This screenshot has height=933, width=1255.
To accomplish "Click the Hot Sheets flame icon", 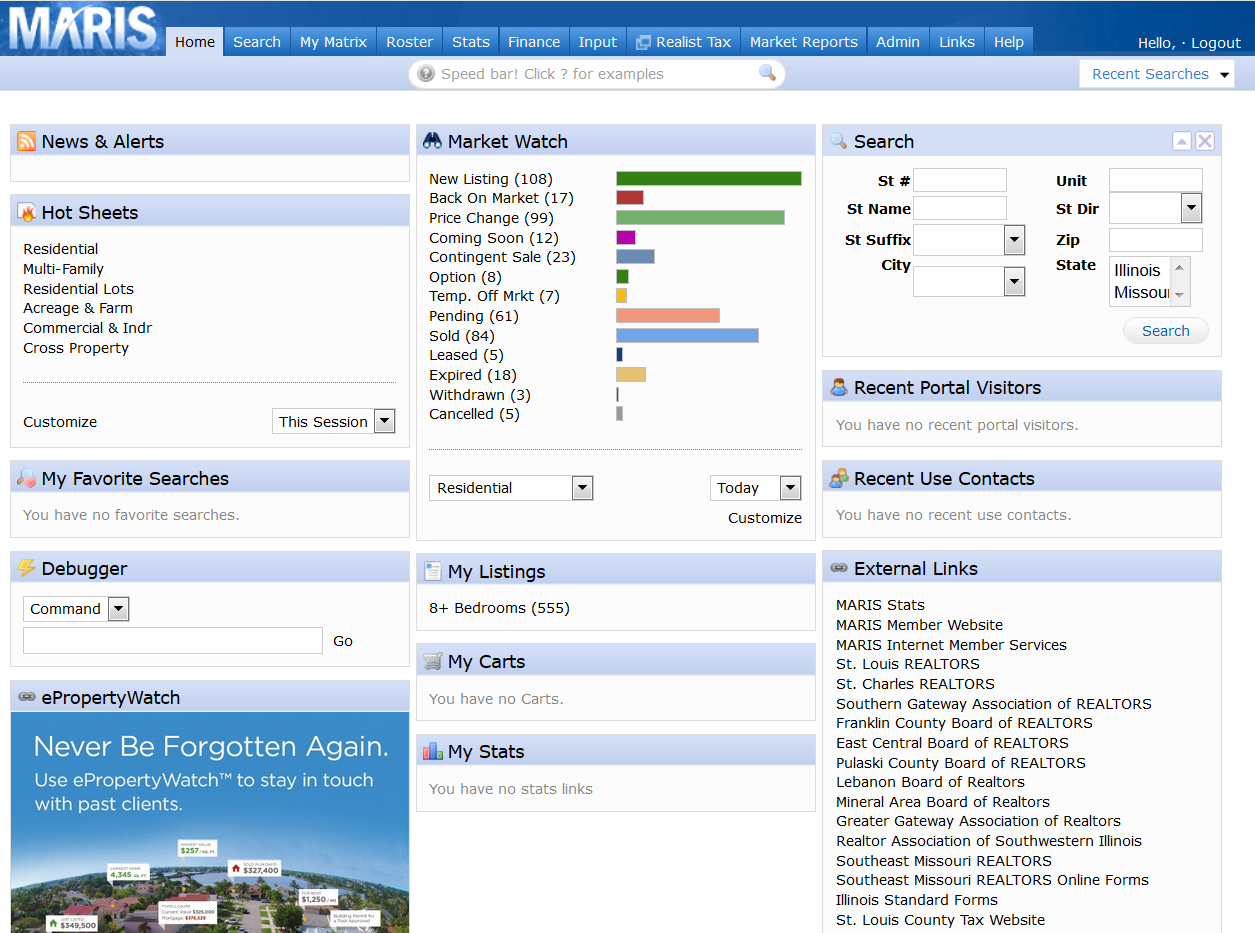I will (27, 212).
